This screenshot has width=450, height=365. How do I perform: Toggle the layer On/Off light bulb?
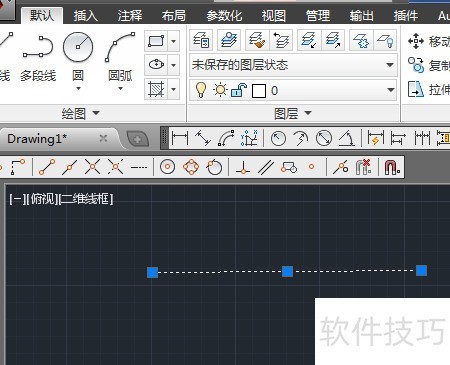click(201, 90)
